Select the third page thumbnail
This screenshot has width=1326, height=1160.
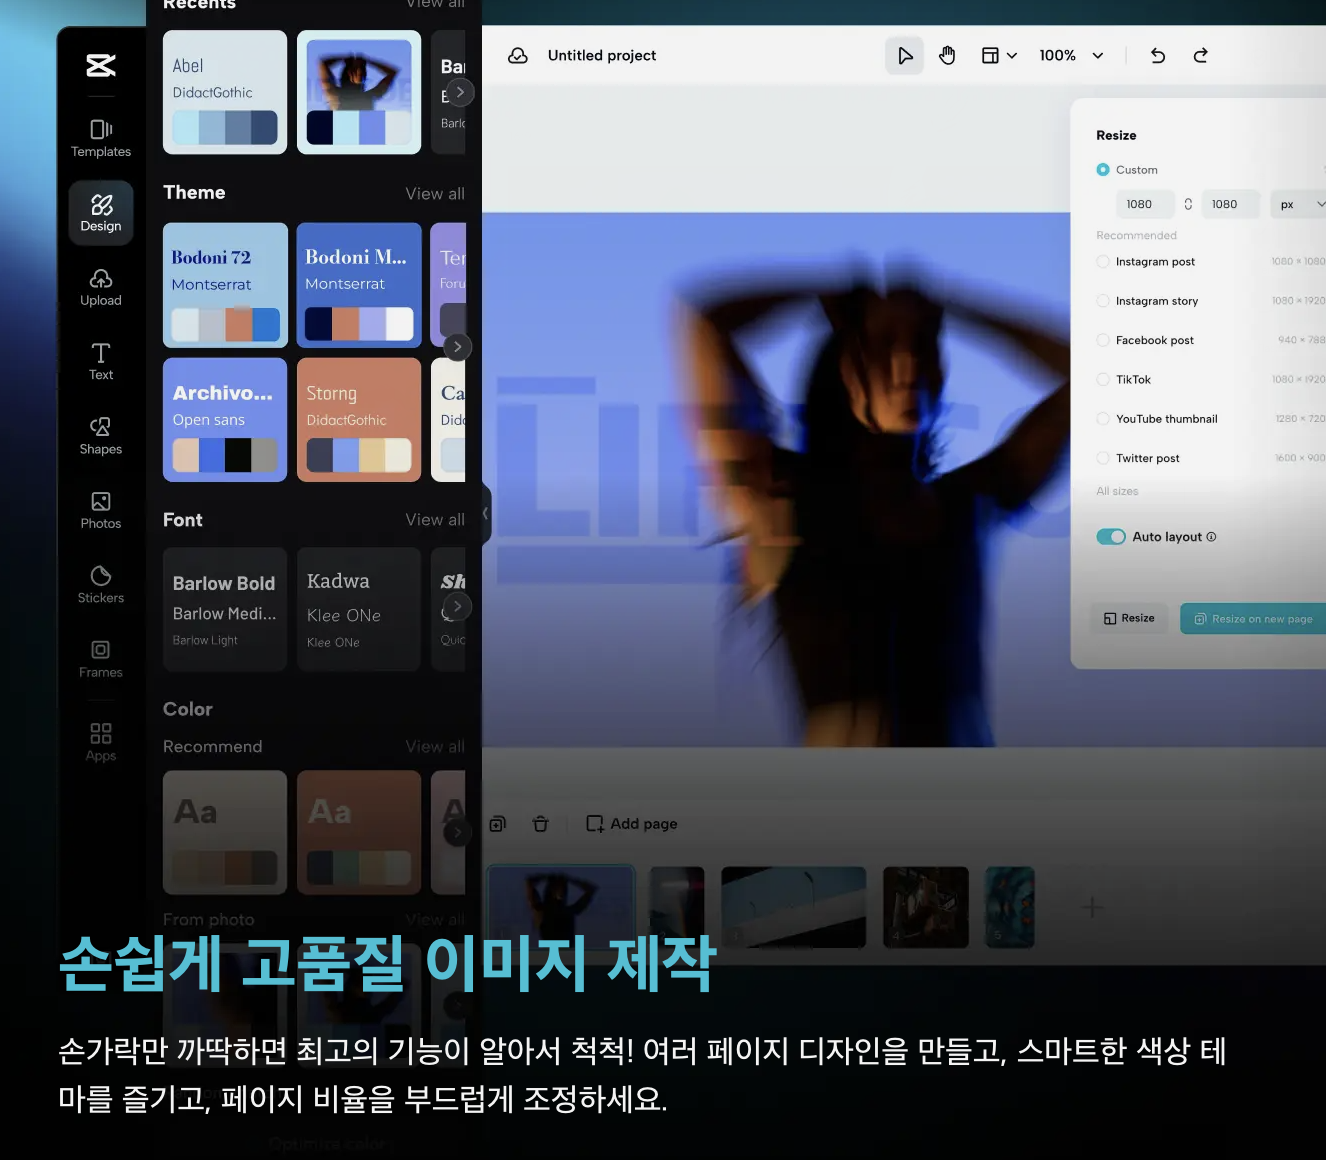[794, 907]
